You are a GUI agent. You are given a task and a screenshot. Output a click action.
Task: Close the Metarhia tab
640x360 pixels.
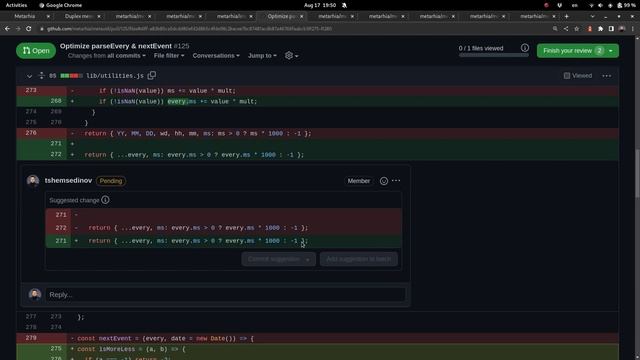click(48, 16)
